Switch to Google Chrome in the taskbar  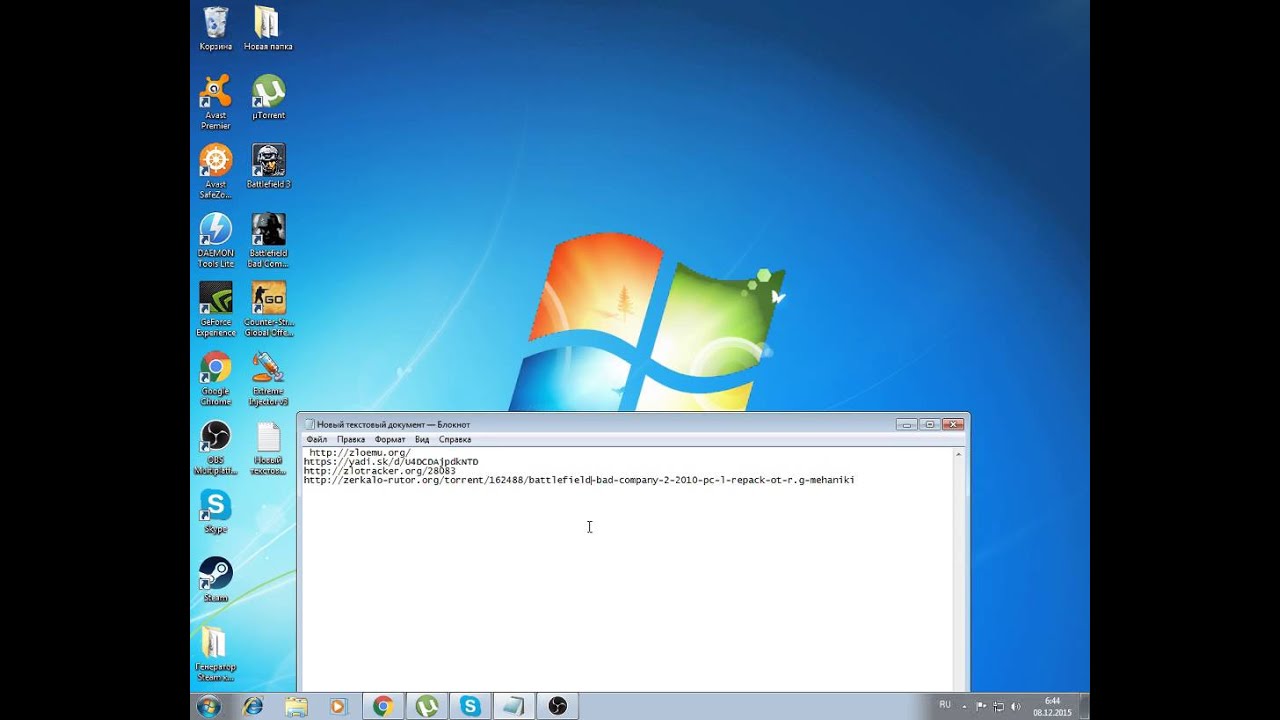[383, 706]
